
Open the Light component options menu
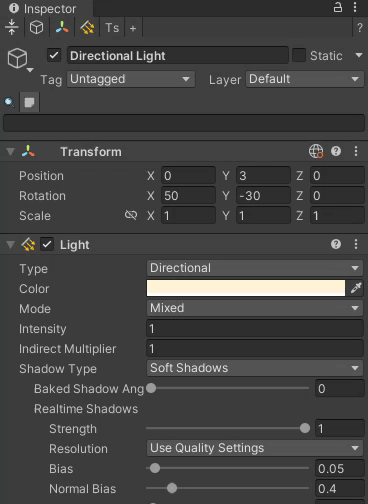356,245
